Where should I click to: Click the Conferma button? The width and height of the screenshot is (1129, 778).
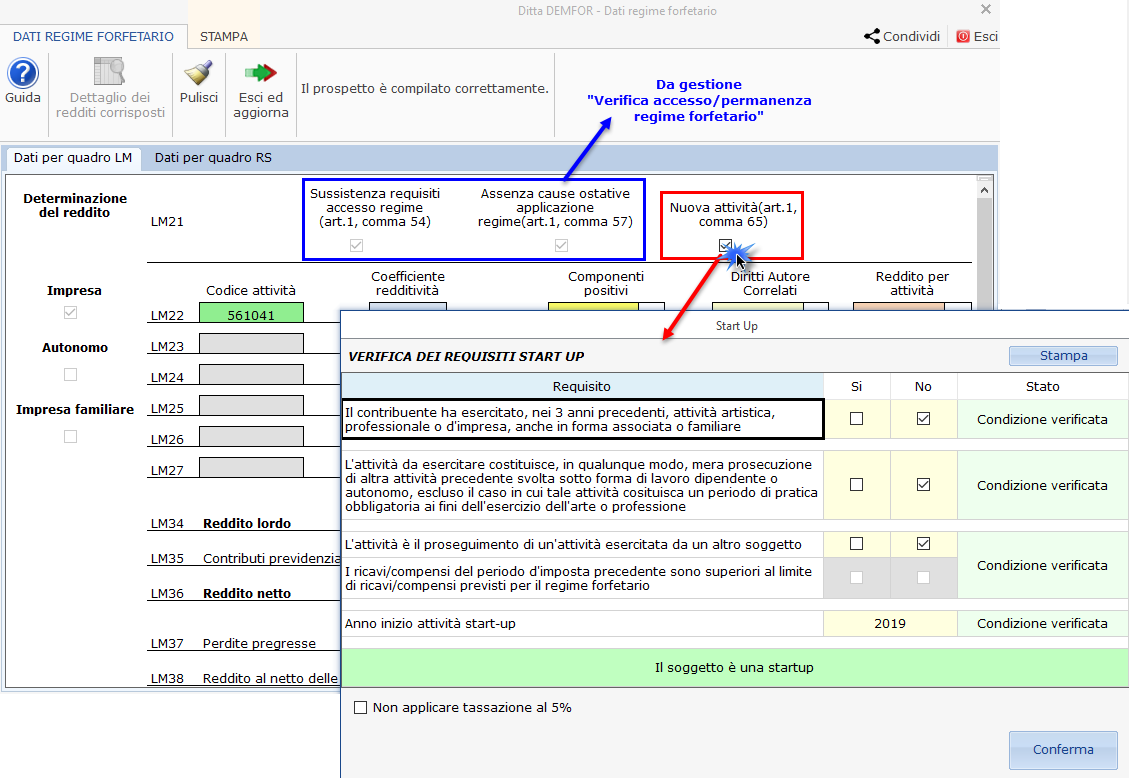pos(1062,750)
